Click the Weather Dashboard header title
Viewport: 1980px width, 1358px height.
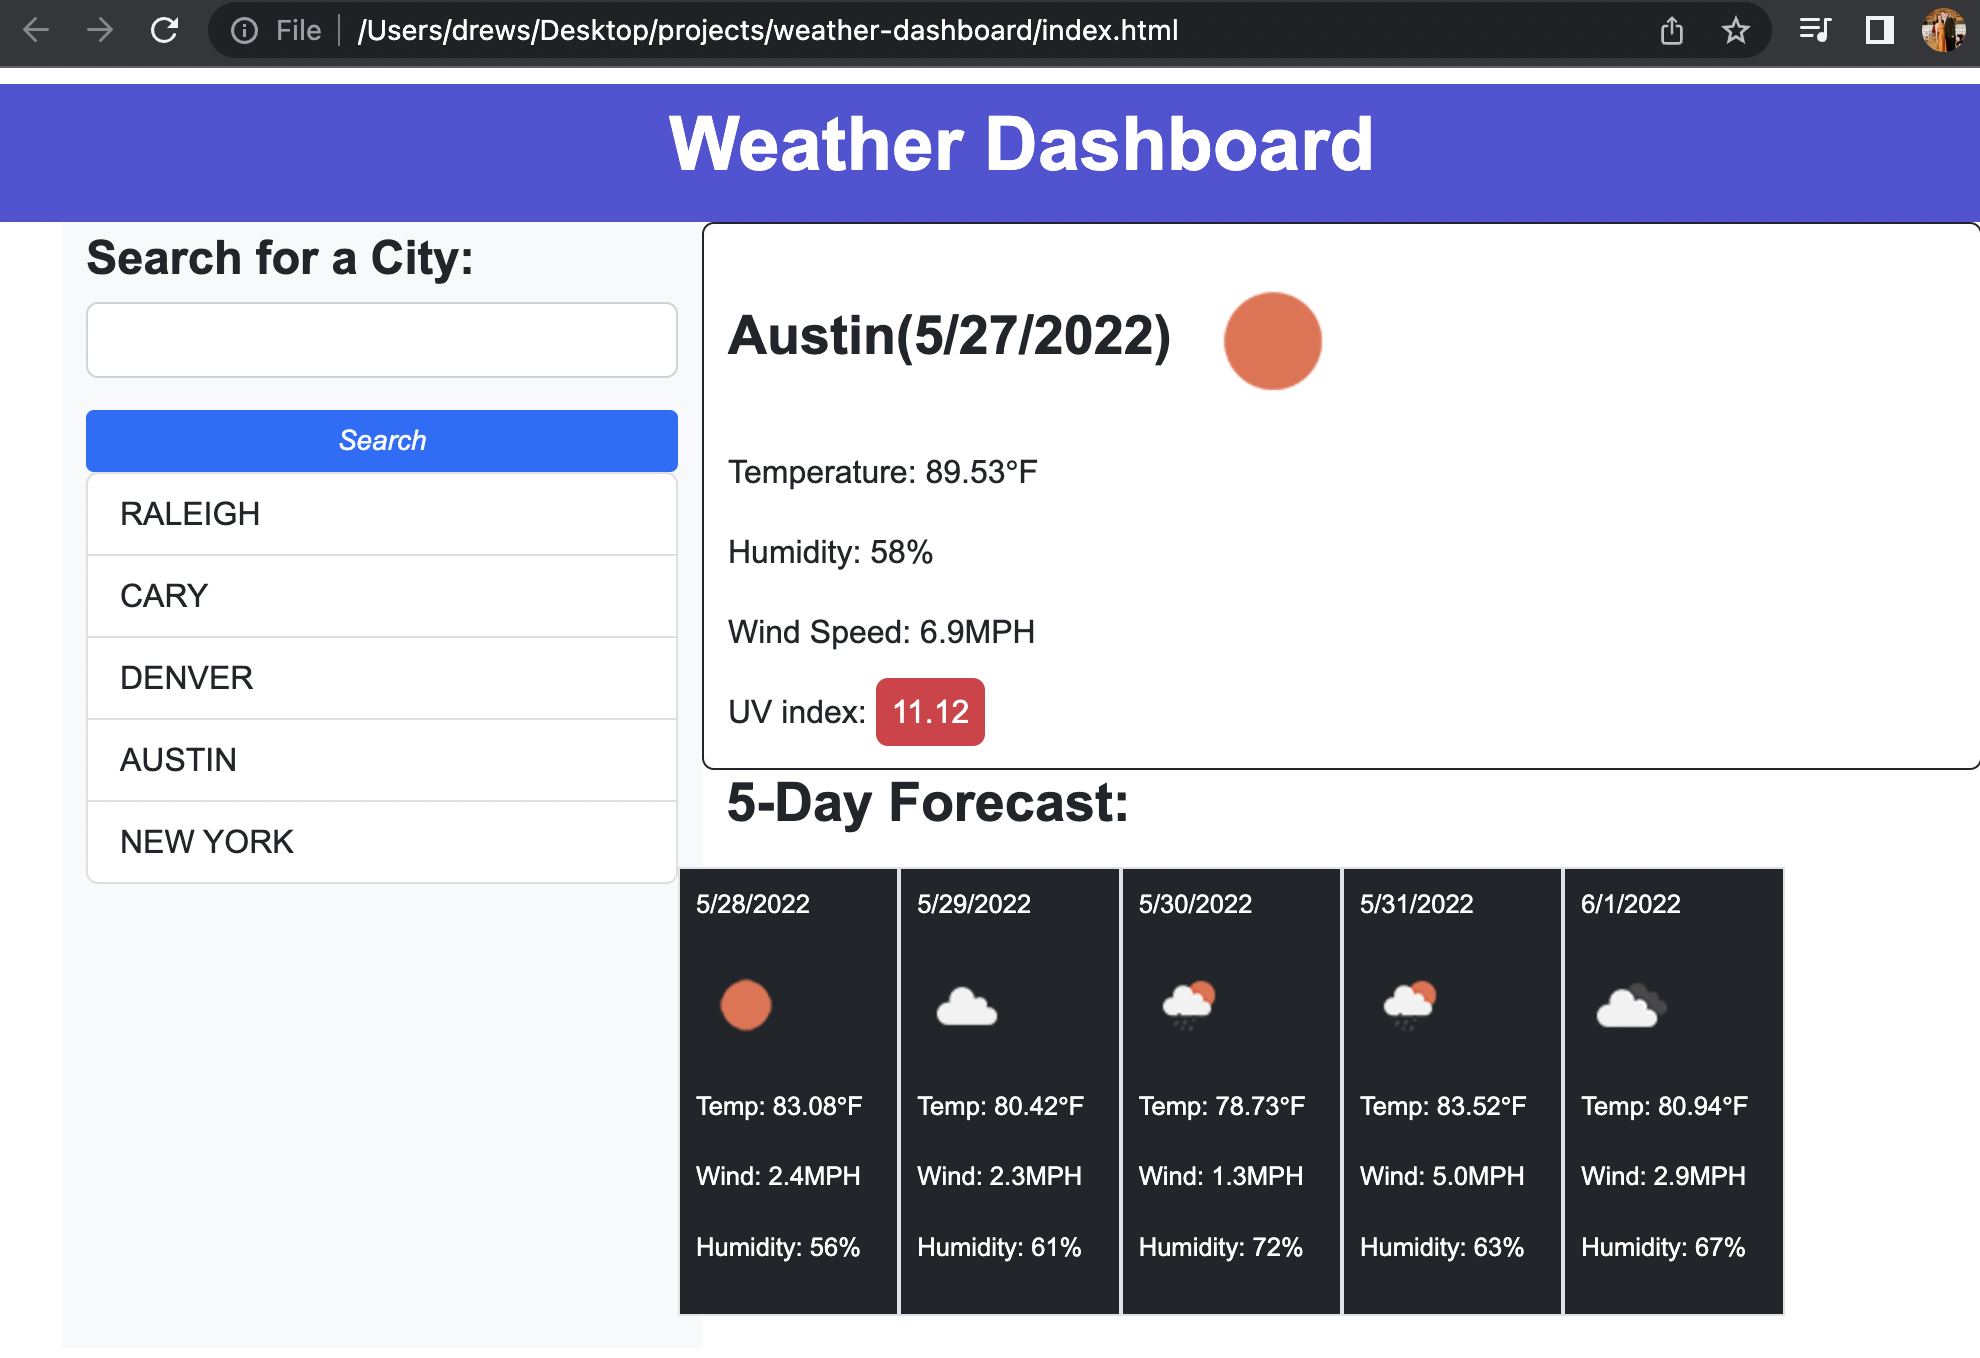point(1021,144)
